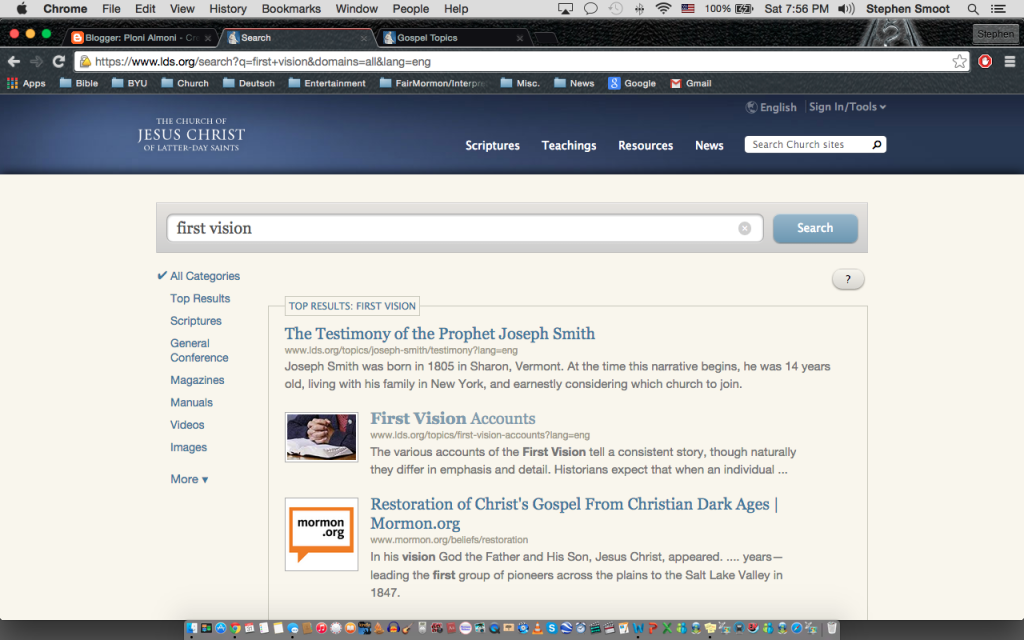This screenshot has width=1024, height=640.
Task: Click the blue Search button
Action: coord(815,229)
